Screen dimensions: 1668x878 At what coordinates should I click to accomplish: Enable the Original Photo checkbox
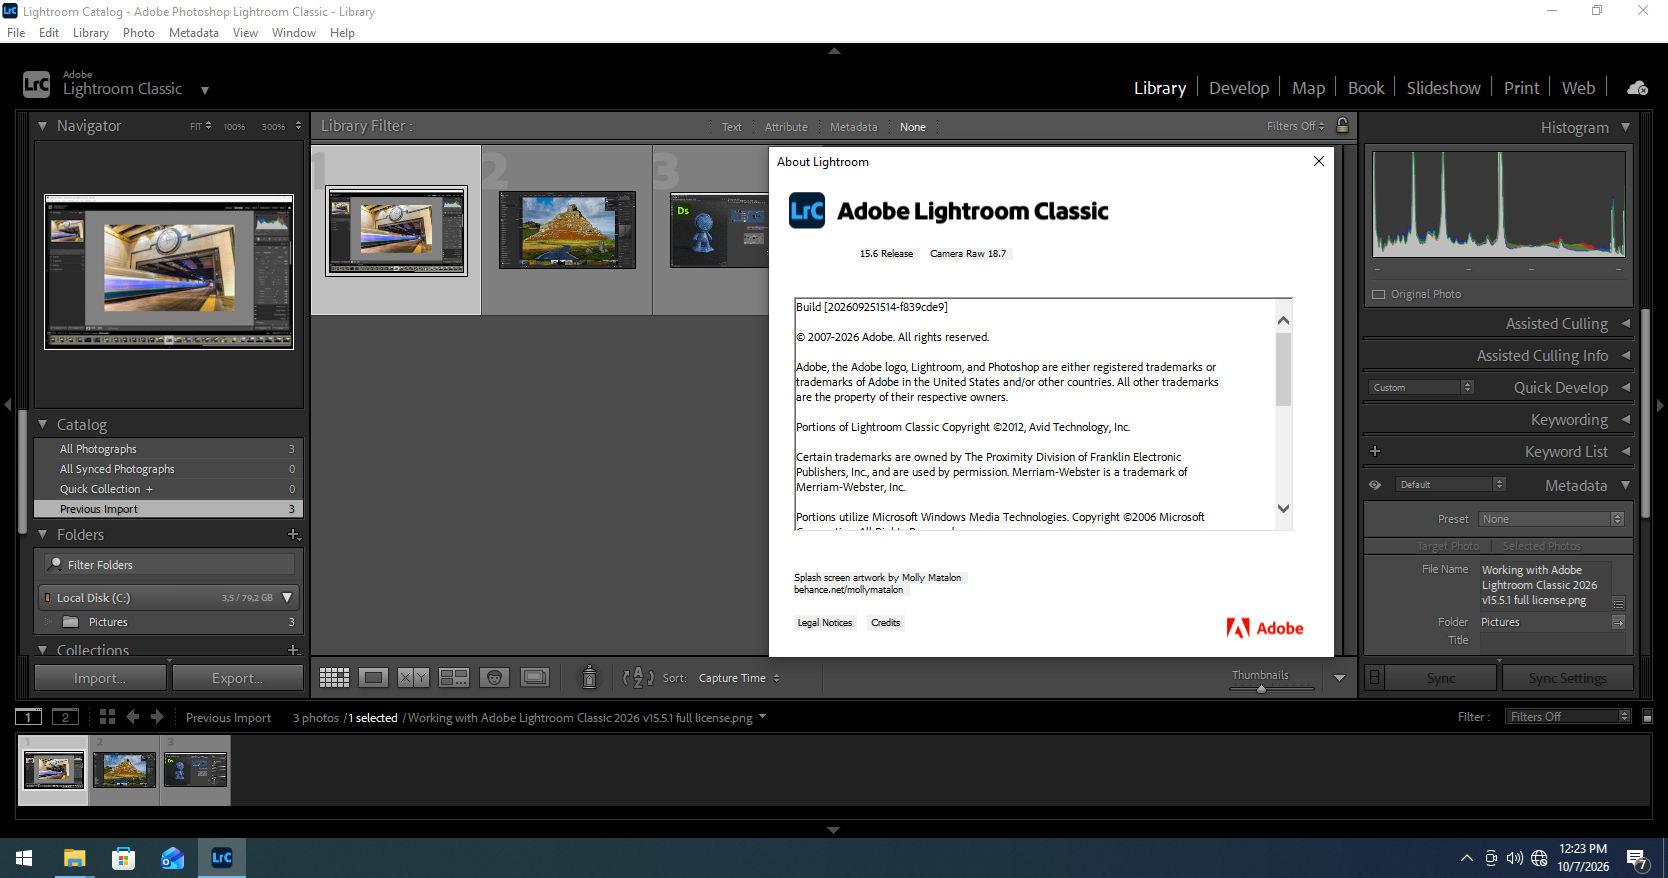pyautogui.click(x=1379, y=295)
